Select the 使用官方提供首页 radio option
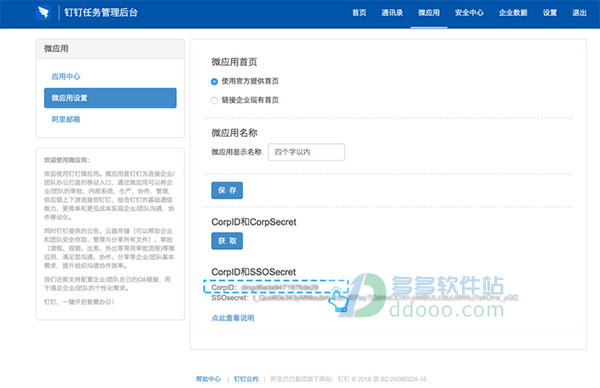600x388 pixels. point(214,82)
